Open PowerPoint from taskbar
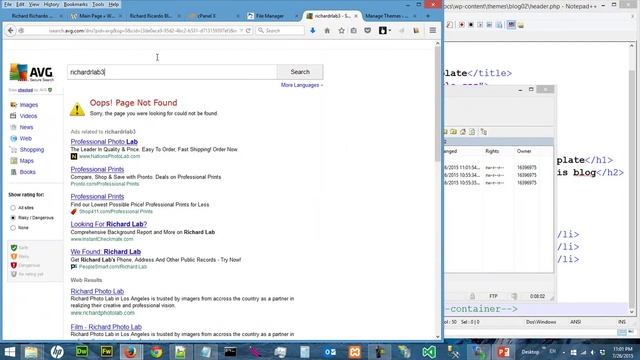 pyautogui.click(x=503, y=352)
